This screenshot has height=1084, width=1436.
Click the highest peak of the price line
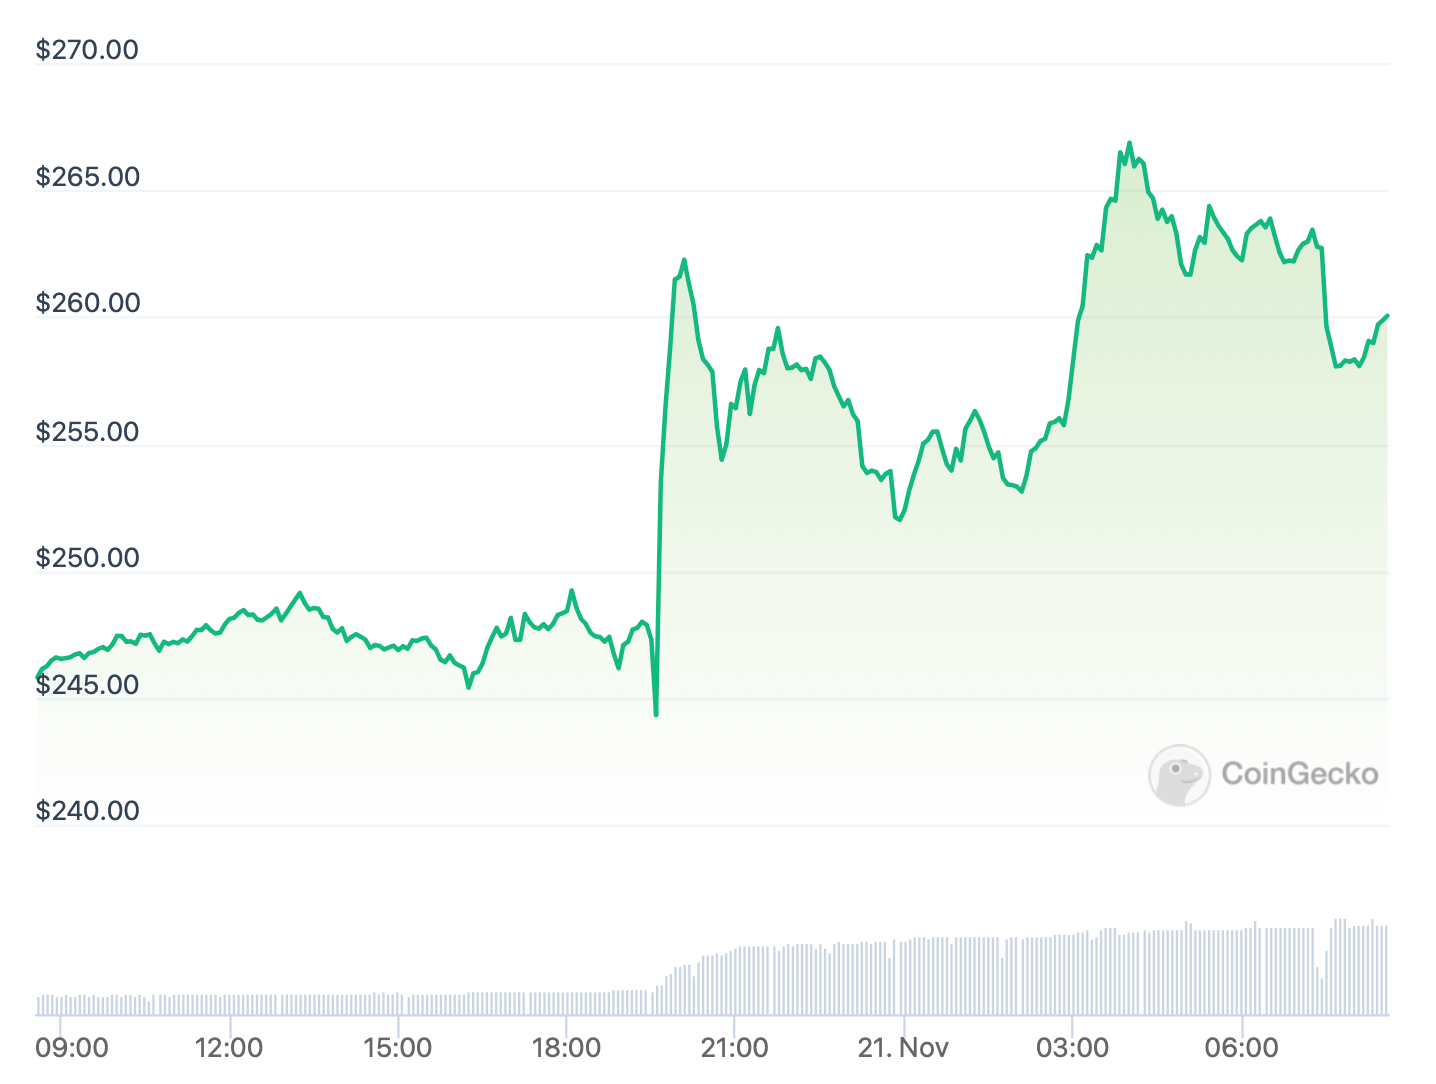1130,143
